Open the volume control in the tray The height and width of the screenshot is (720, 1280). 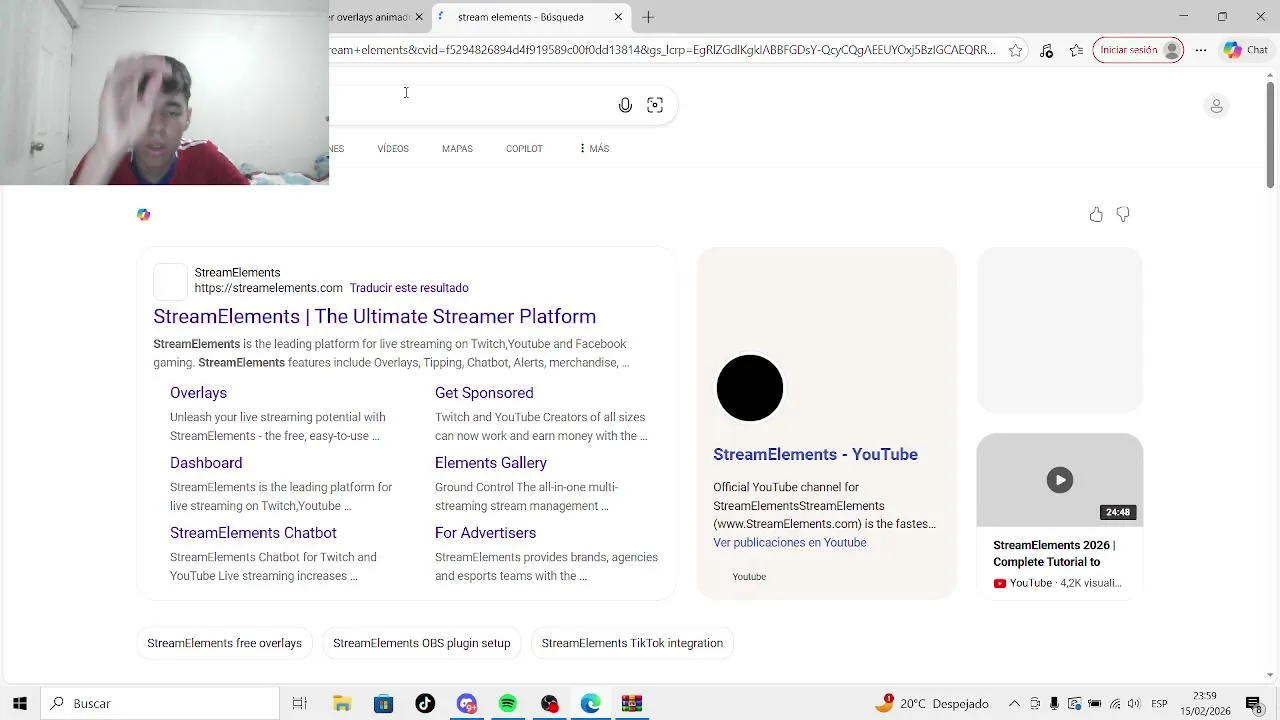[1133, 704]
